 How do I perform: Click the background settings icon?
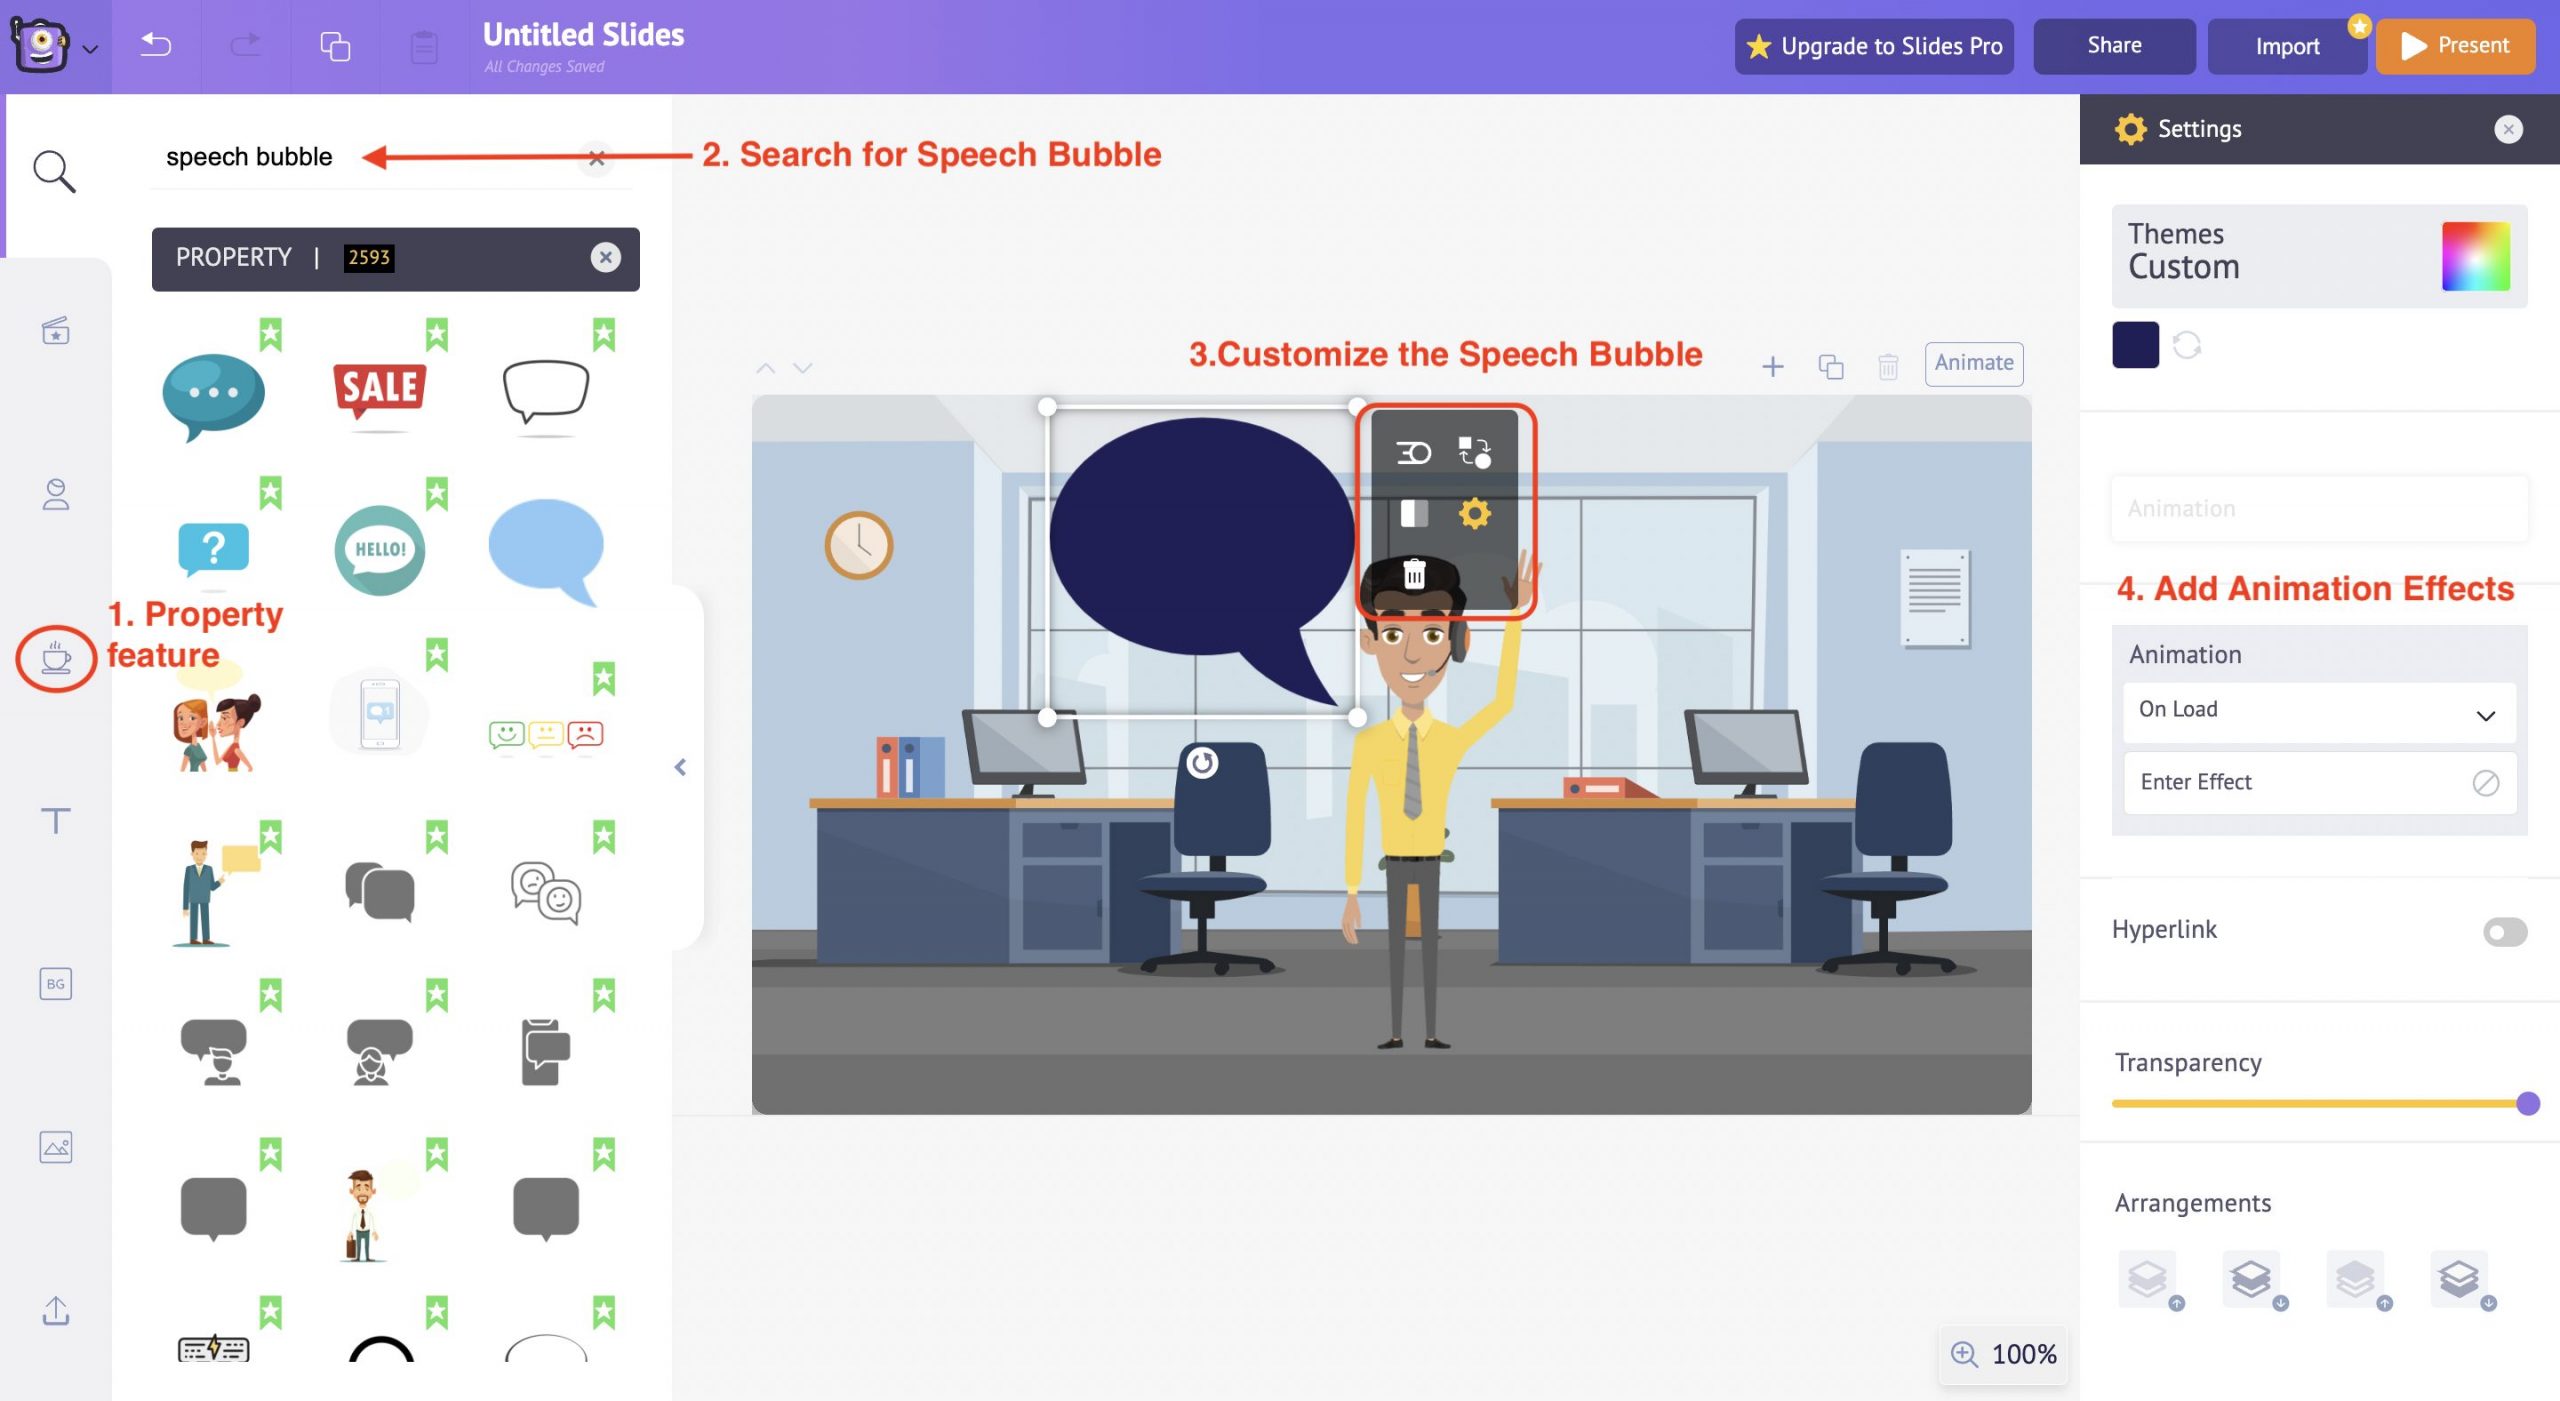pyautogui.click(x=55, y=983)
